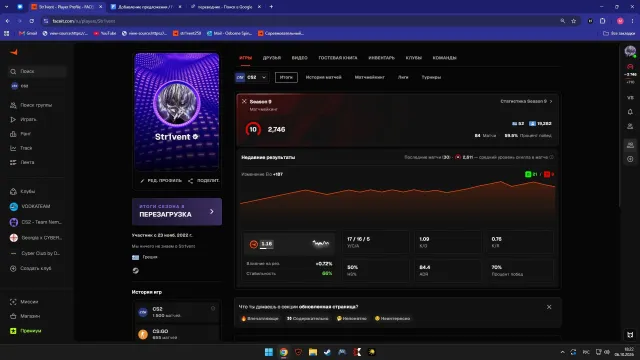Select the level 10 skill badge
This screenshot has width=640, height=360.
coord(253,129)
